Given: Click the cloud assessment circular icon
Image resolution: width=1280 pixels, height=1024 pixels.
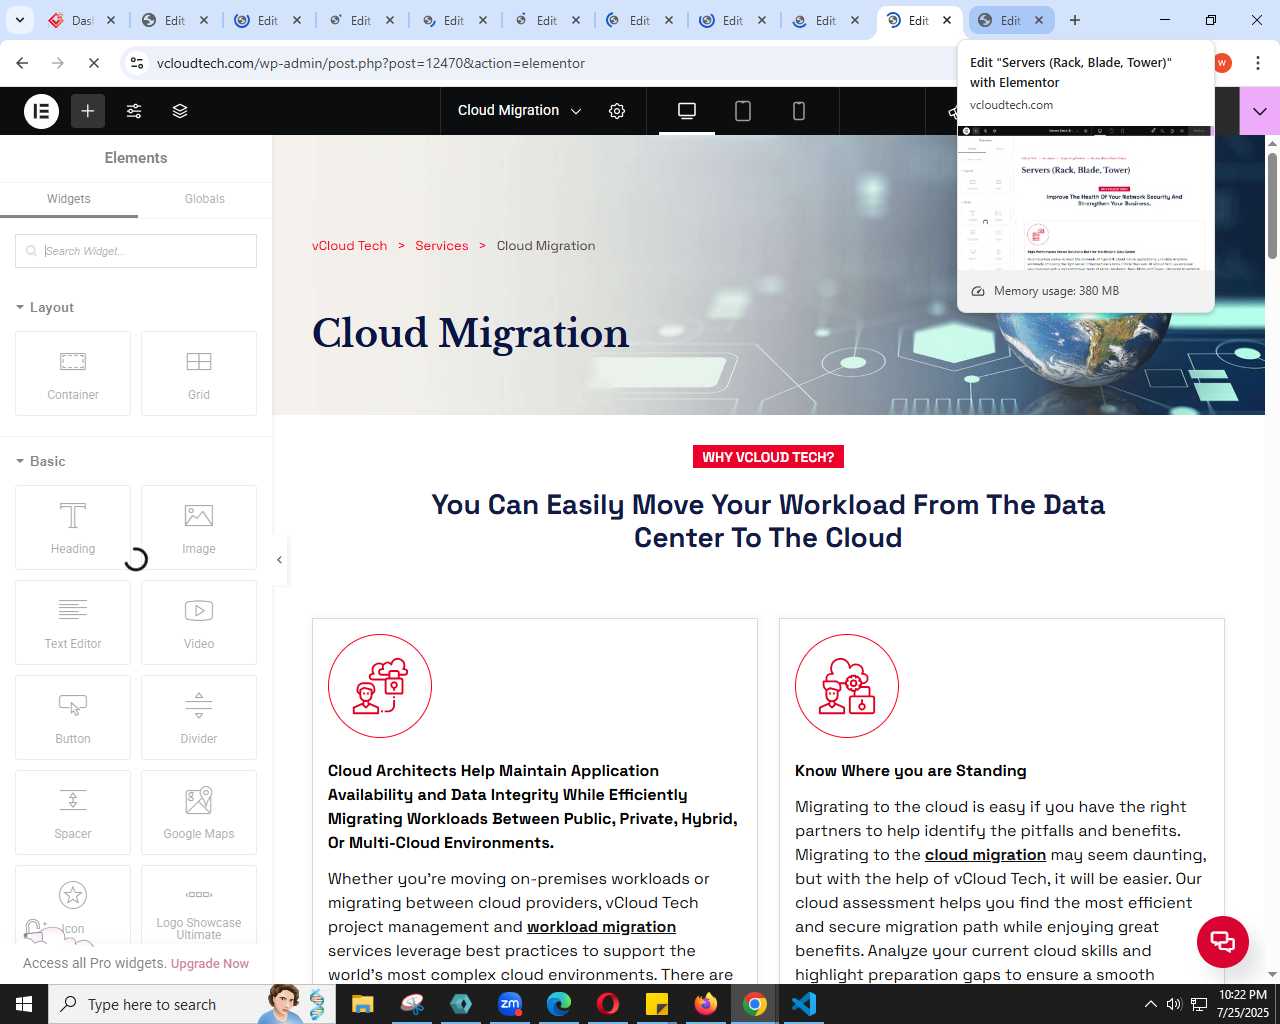Looking at the screenshot, I should (x=847, y=686).
